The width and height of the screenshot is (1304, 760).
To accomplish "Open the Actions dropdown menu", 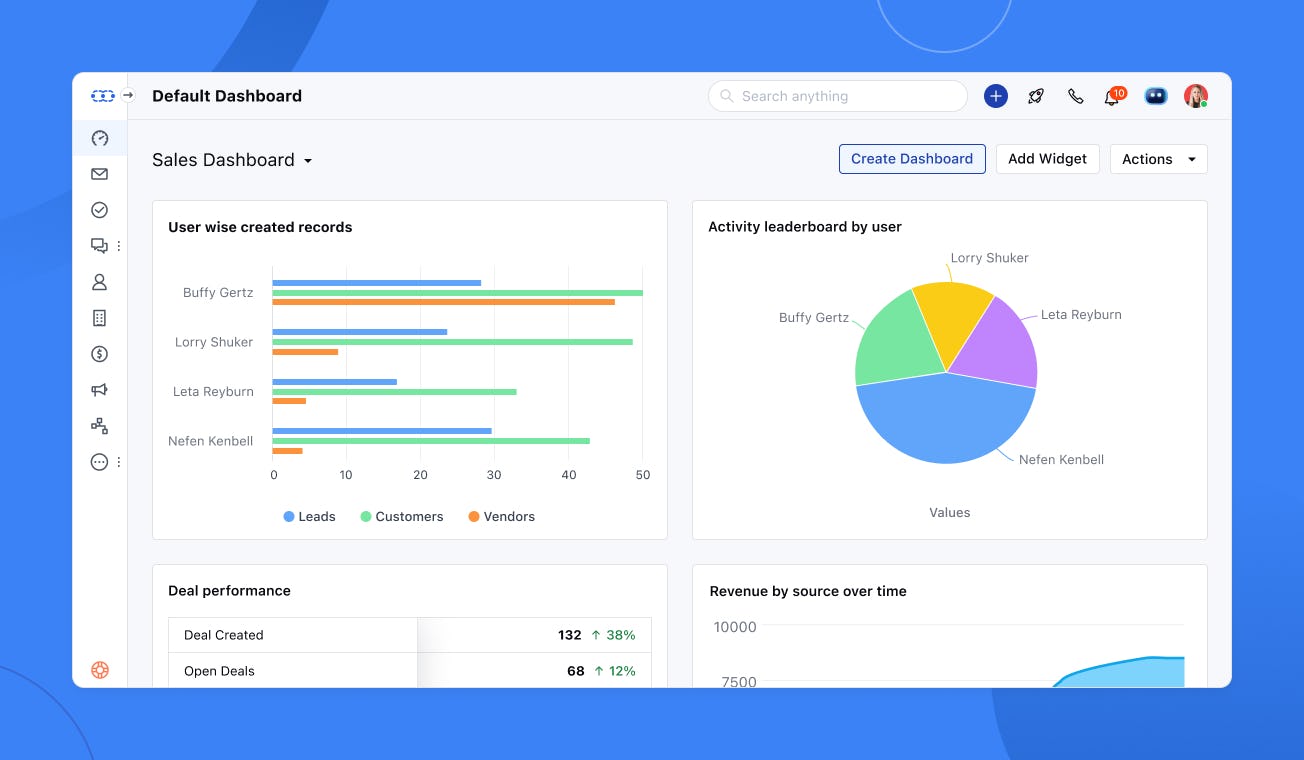I will pos(1157,158).
